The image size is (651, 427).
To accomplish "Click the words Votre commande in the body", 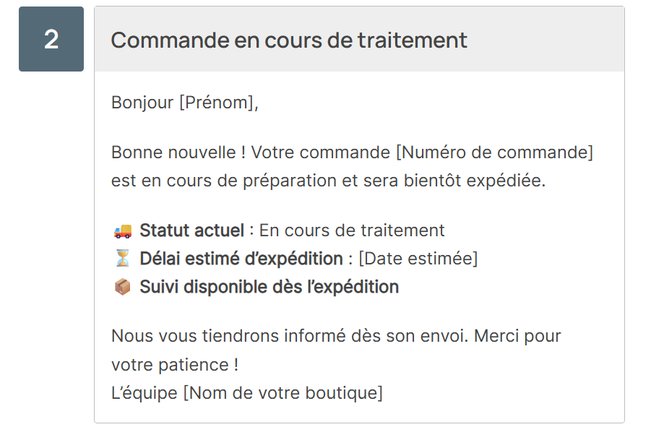I will (320, 153).
